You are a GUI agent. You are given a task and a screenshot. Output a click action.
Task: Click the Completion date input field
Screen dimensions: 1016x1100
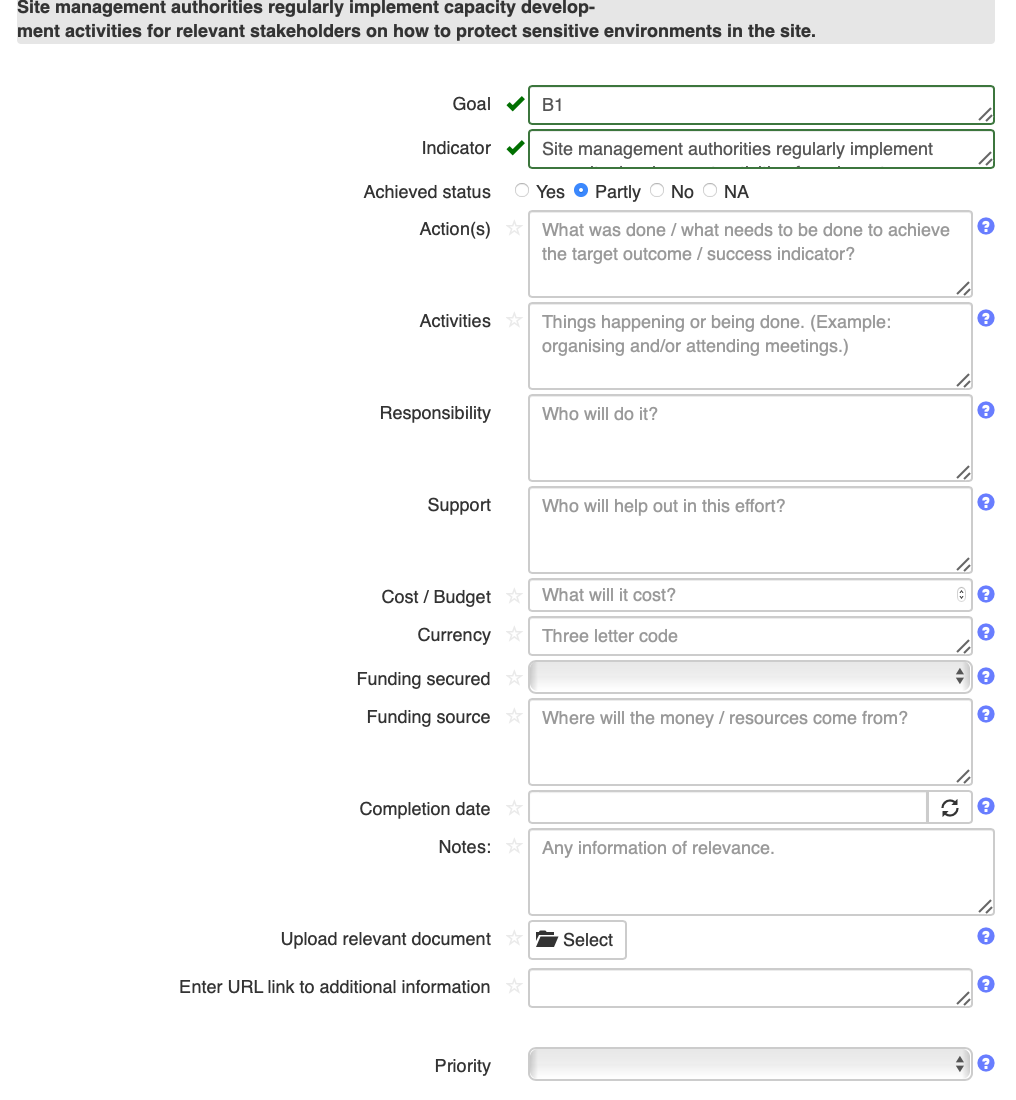click(728, 808)
